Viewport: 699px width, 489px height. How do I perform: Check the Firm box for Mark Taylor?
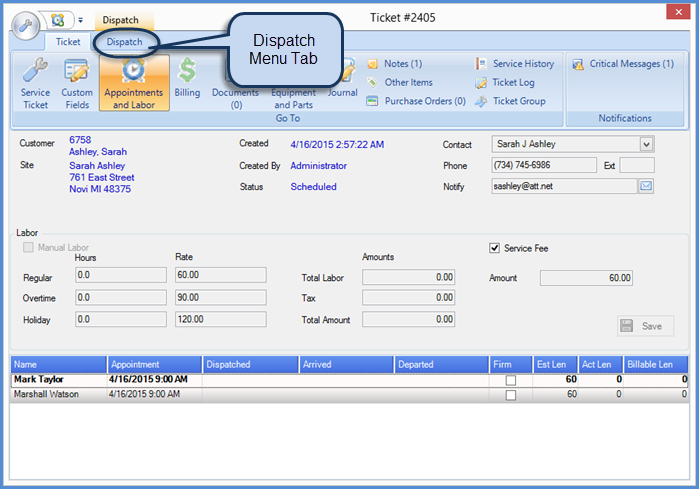point(511,380)
